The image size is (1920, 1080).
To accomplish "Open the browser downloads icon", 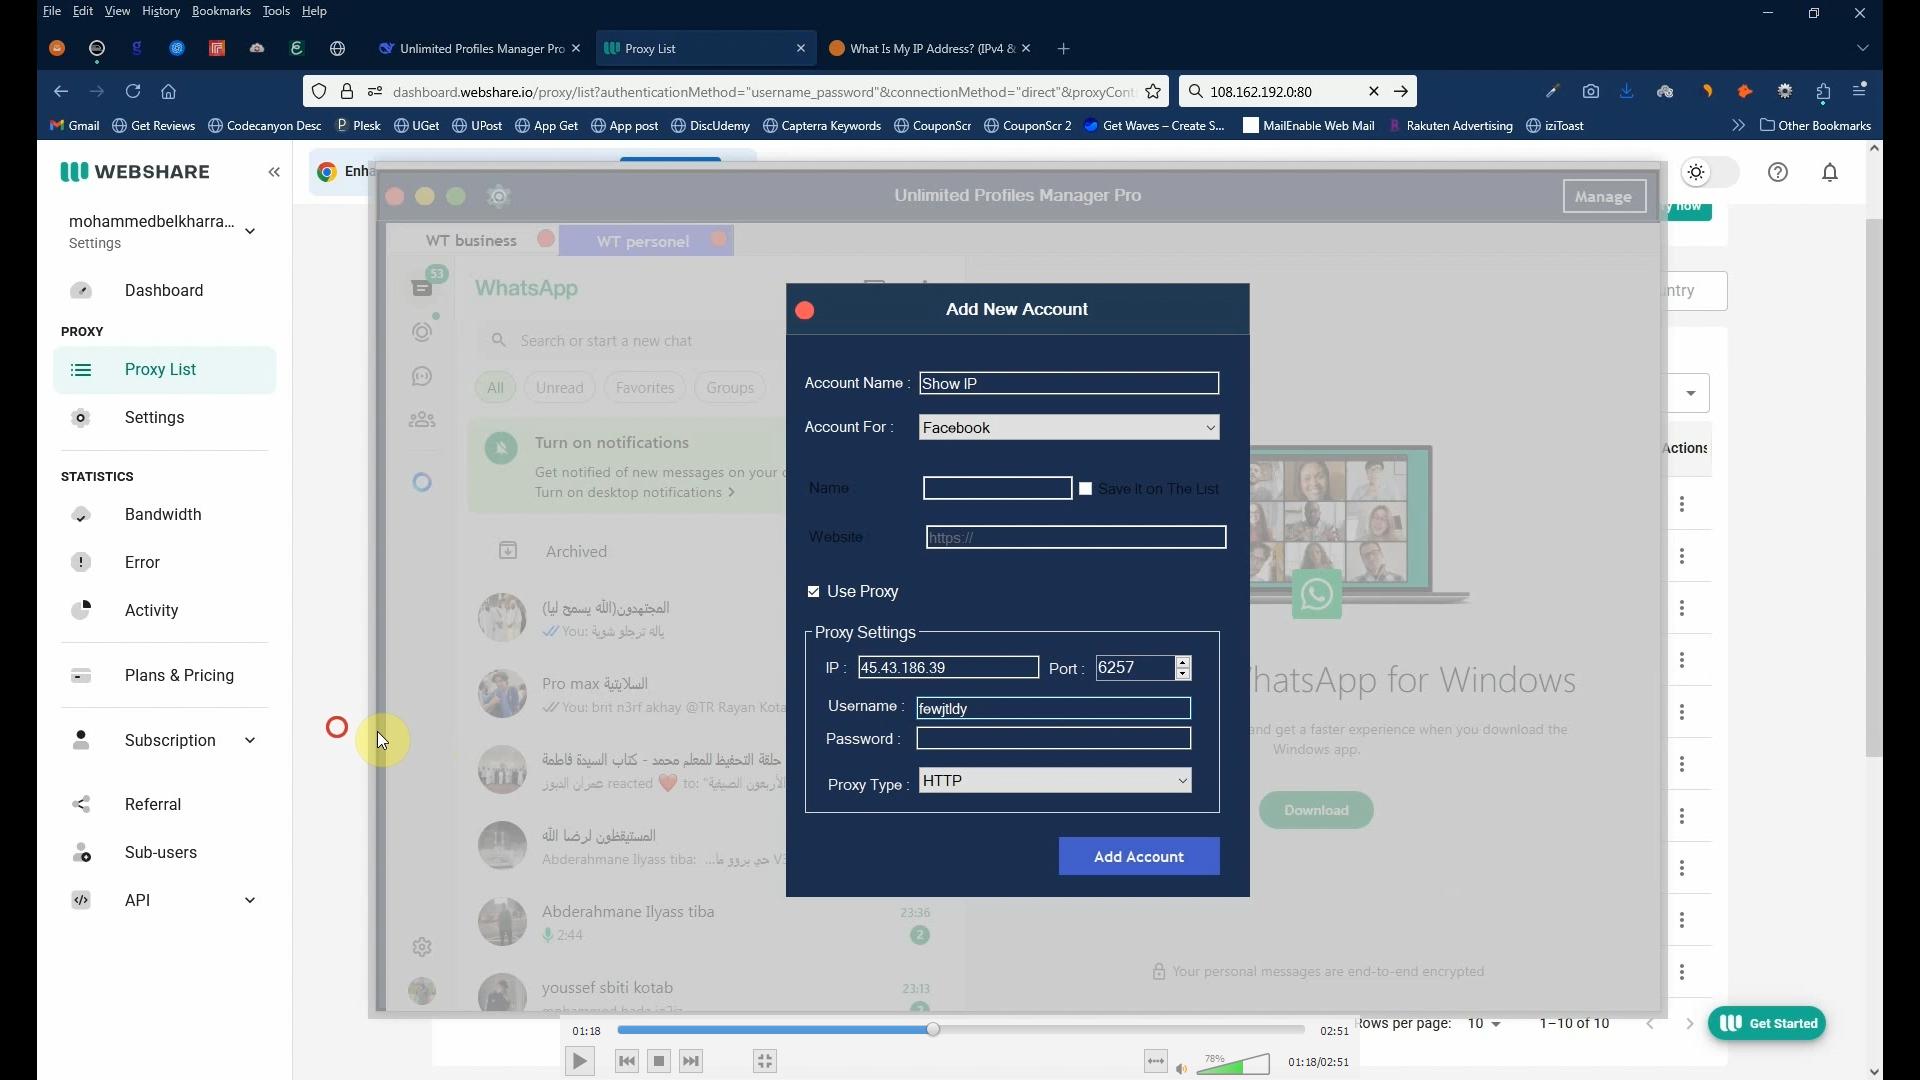I will click(1627, 91).
